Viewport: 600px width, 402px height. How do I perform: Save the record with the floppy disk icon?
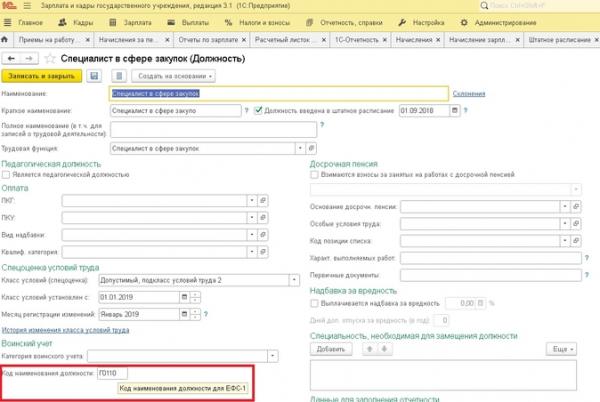click(94, 76)
